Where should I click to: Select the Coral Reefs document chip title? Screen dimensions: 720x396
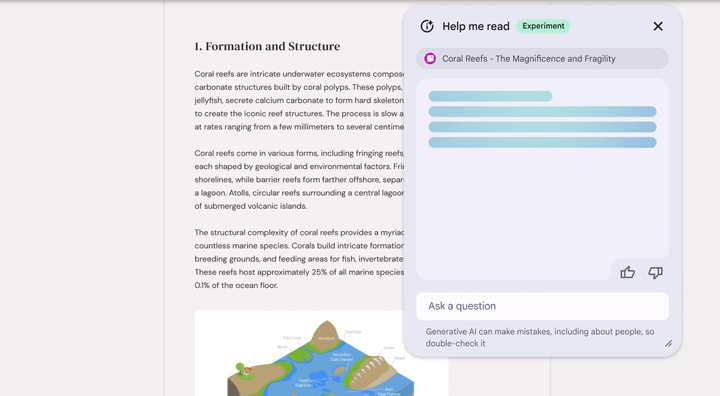[529, 59]
